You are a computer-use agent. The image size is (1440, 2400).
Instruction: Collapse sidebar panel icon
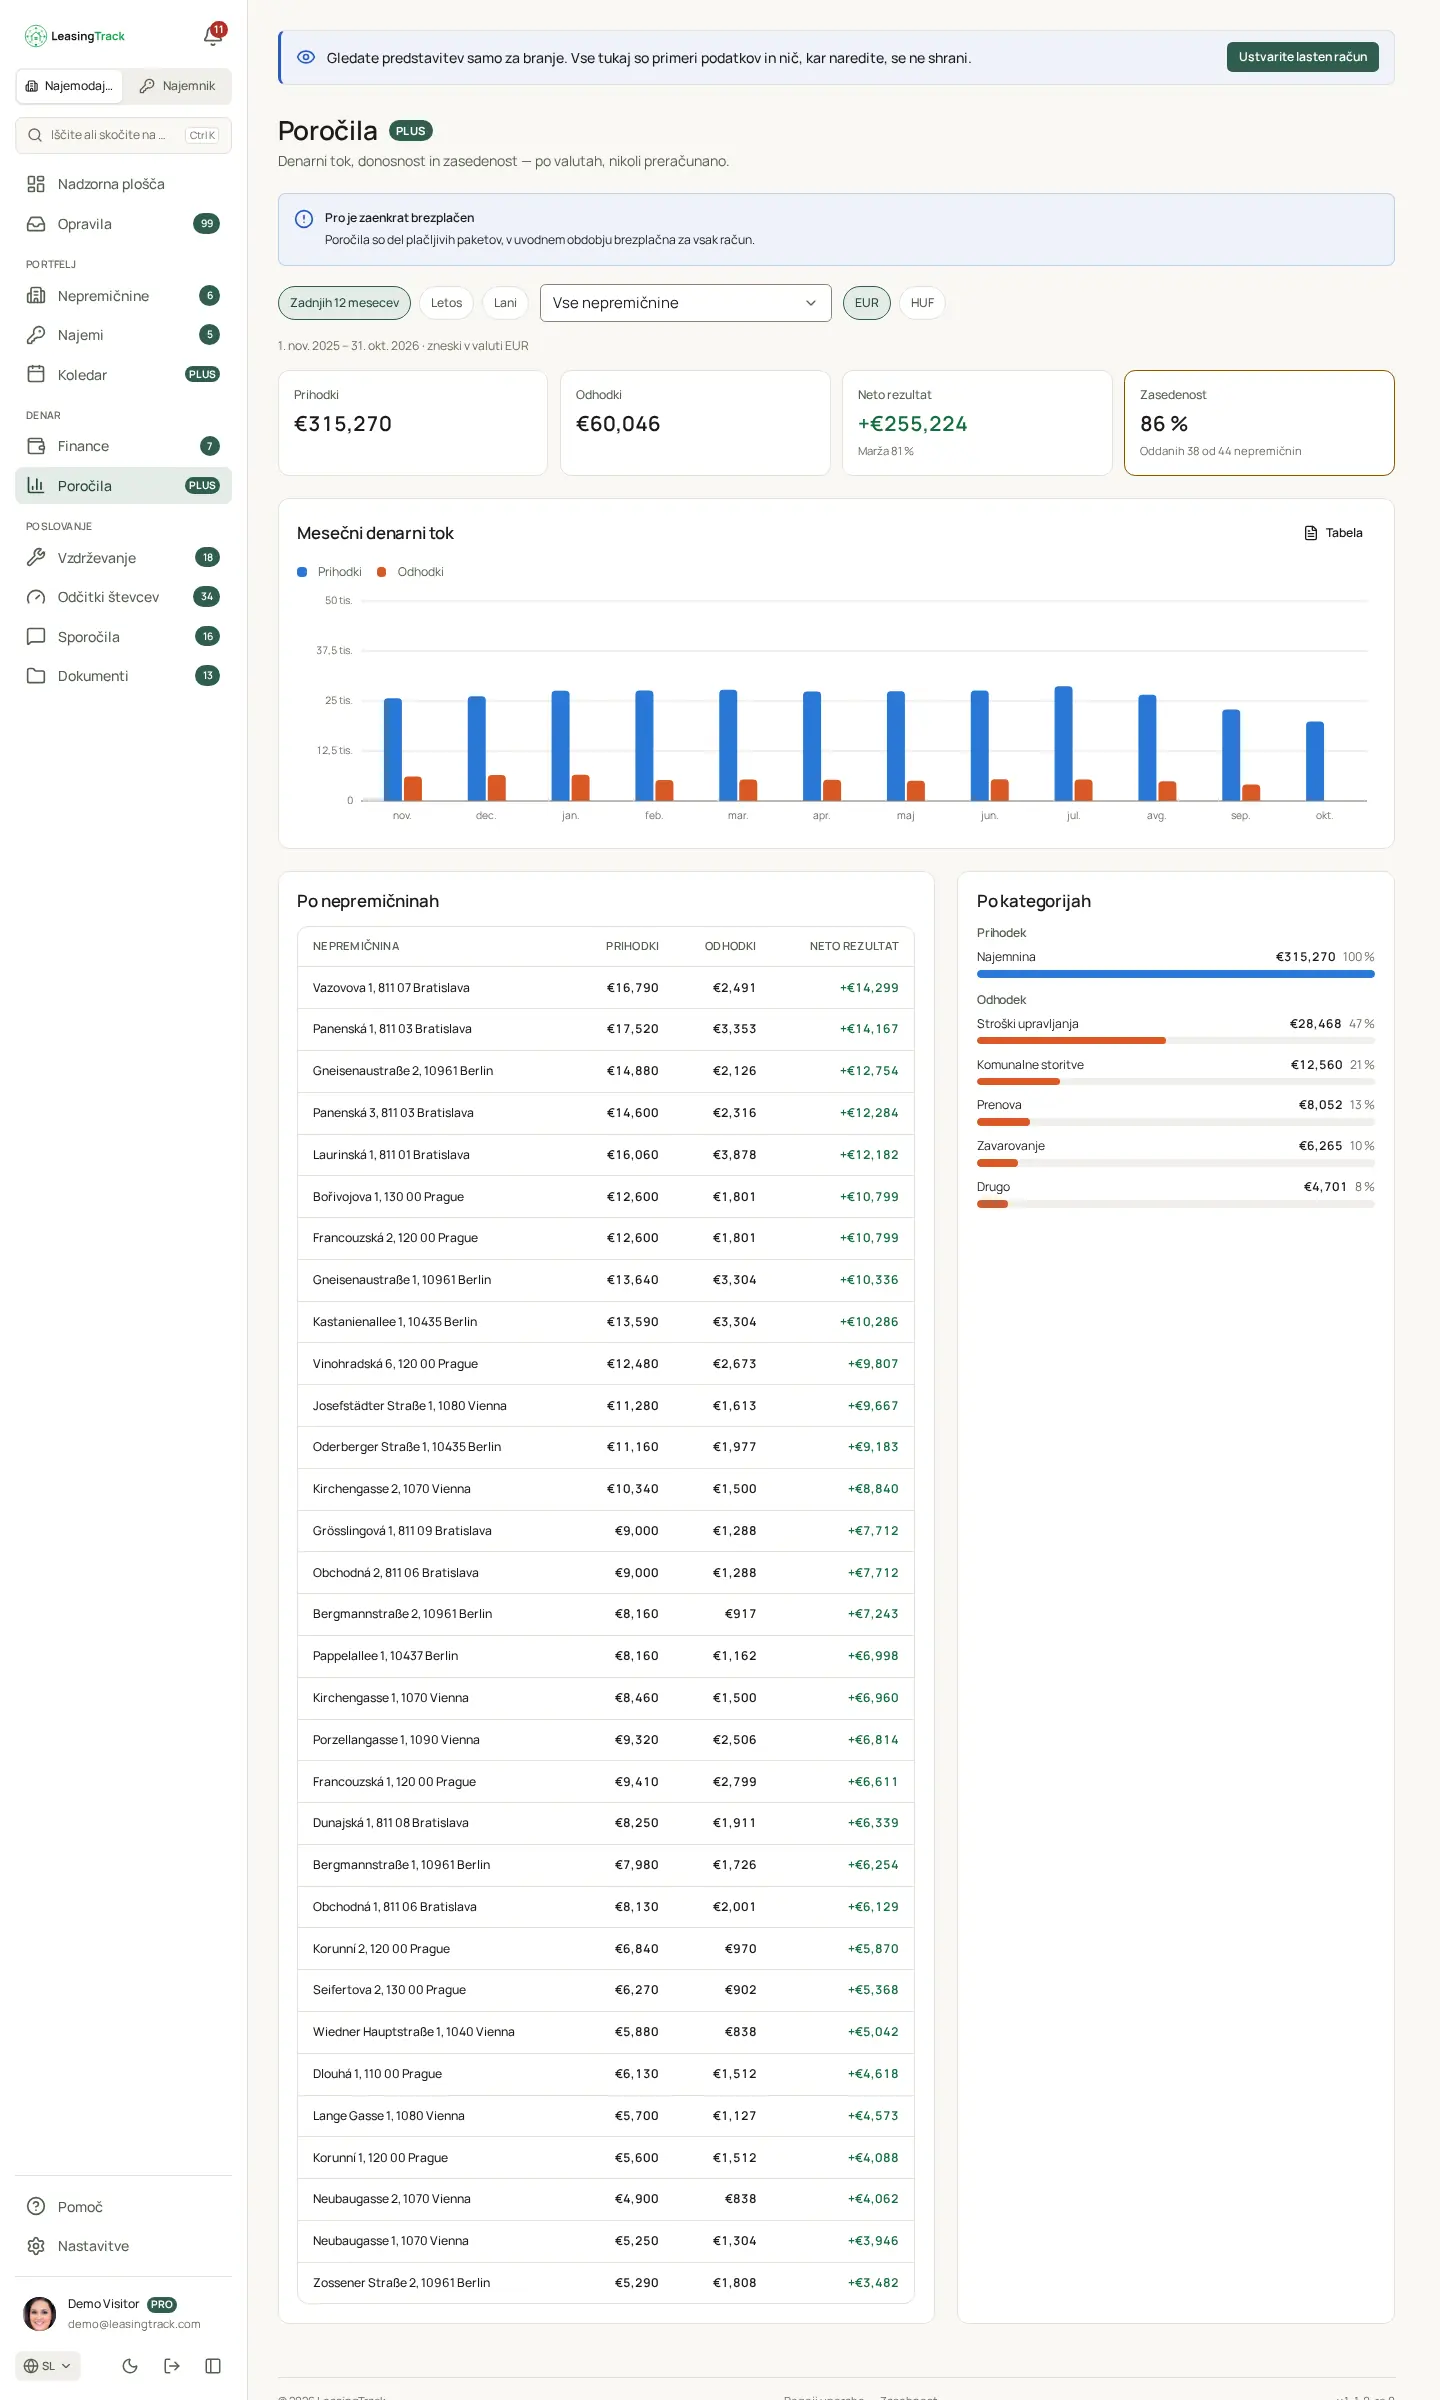[213, 2365]
